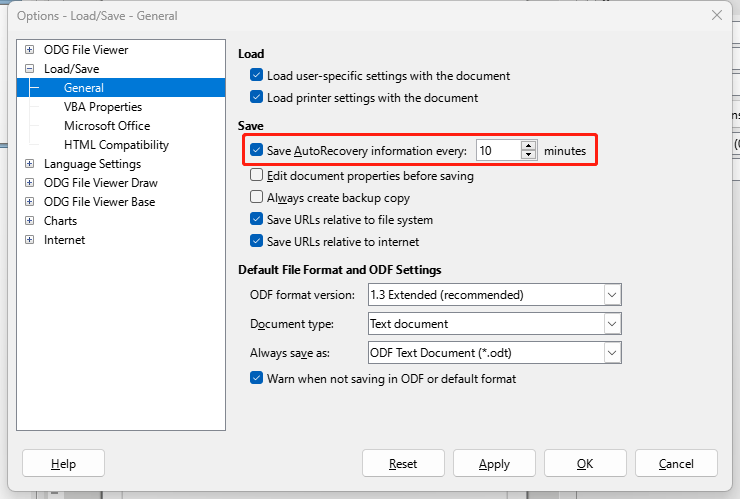Decrease AutoRecovery minutes with down arrow
This screenshot has width=740, height=499.
[529, 155]
